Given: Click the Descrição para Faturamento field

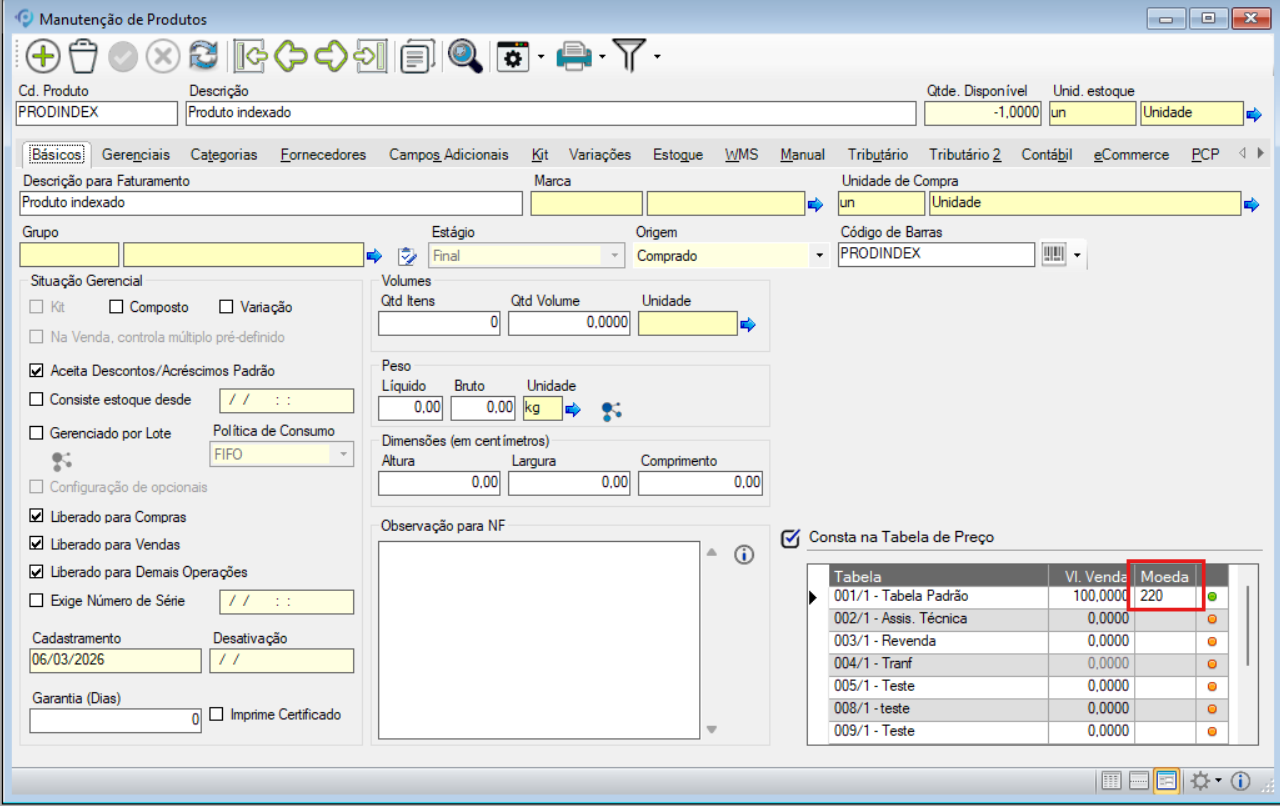Looking at the screenshot, I should coord(270,203).
